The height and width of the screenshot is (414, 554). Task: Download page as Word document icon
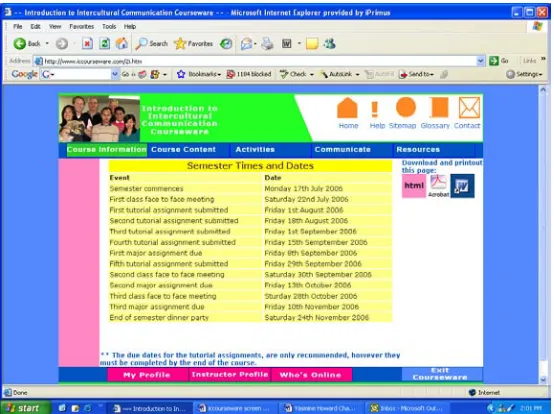coord(462,186)
